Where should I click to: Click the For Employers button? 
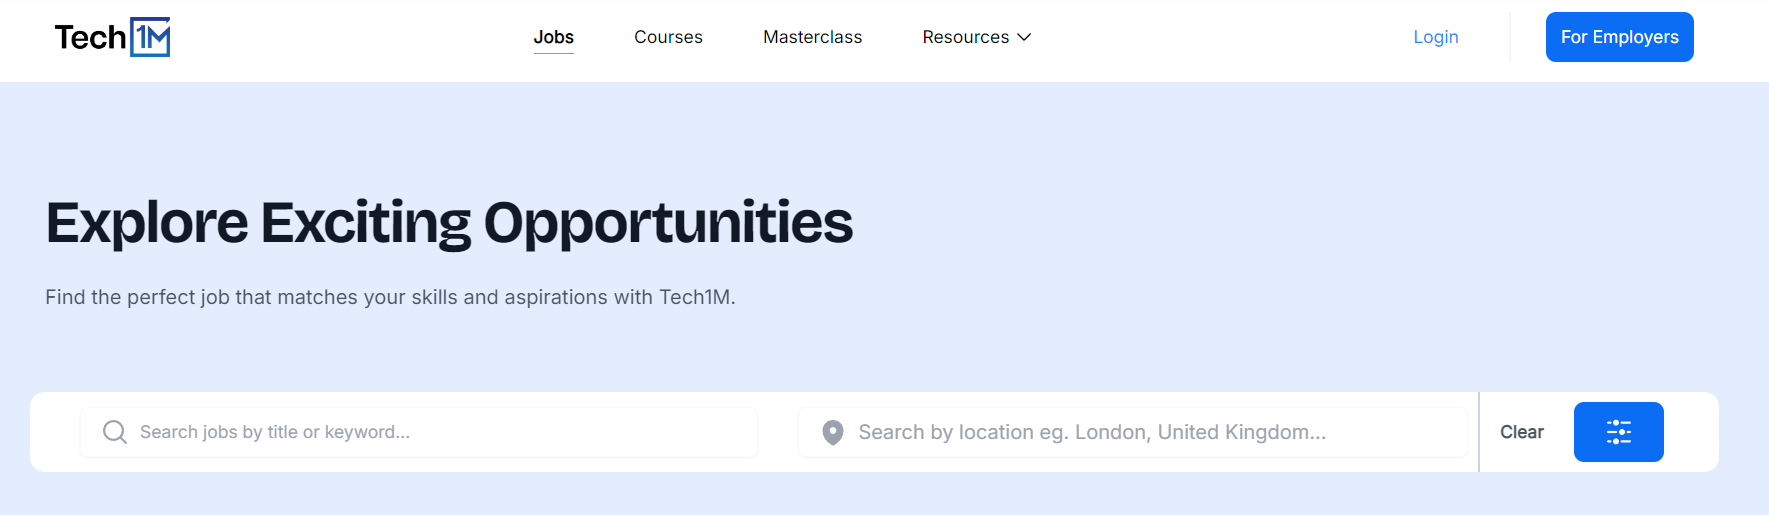tap(1619, 37)
